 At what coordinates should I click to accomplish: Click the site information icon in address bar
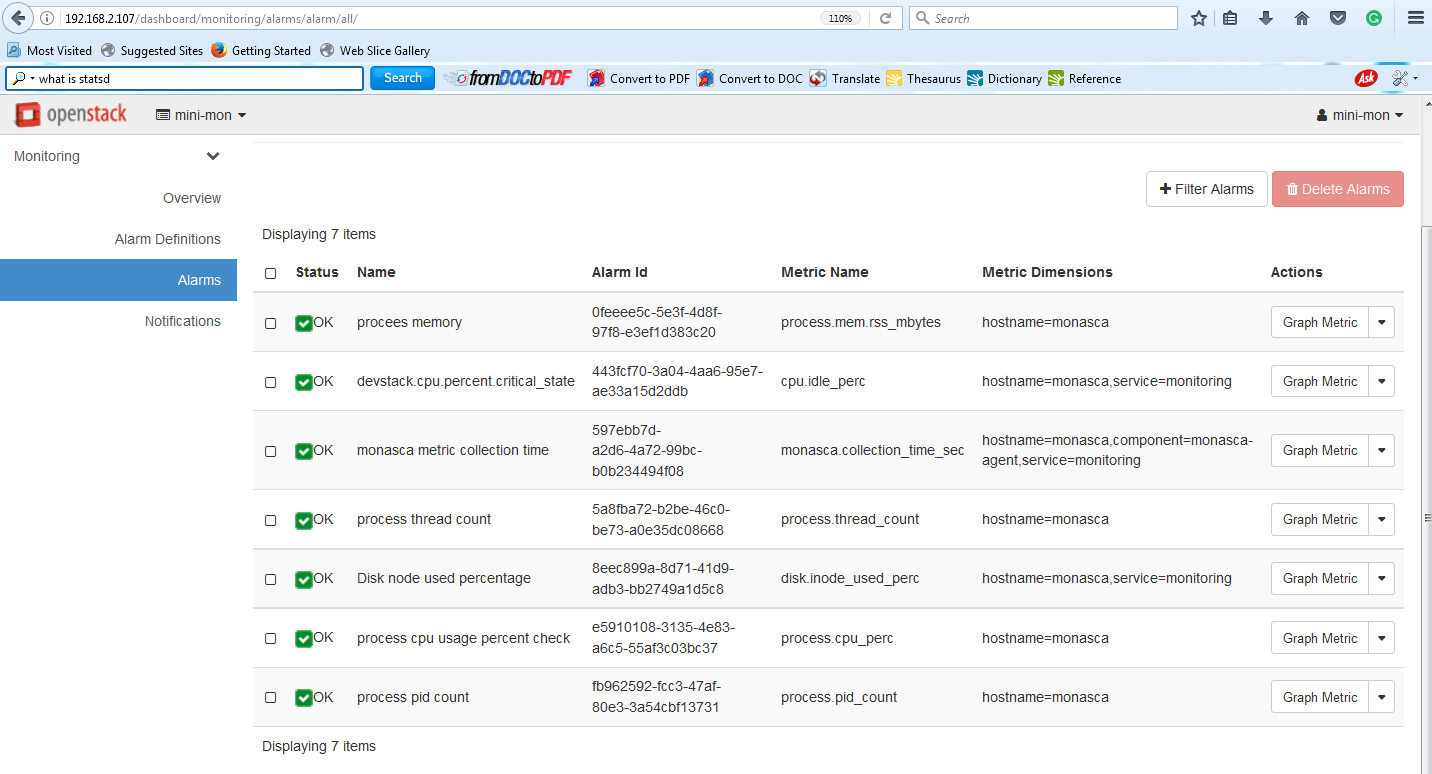click(47, 18)
